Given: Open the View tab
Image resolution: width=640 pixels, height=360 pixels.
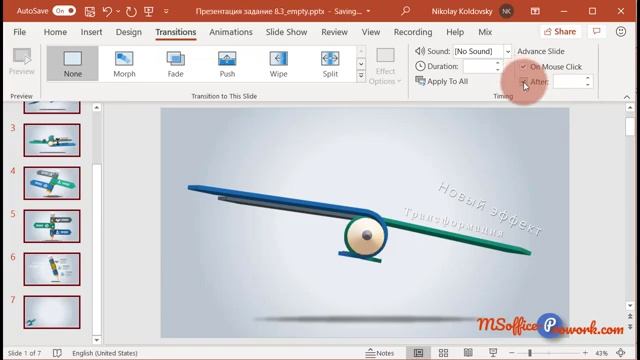Looking at the screenshot, I should (371, 32).
